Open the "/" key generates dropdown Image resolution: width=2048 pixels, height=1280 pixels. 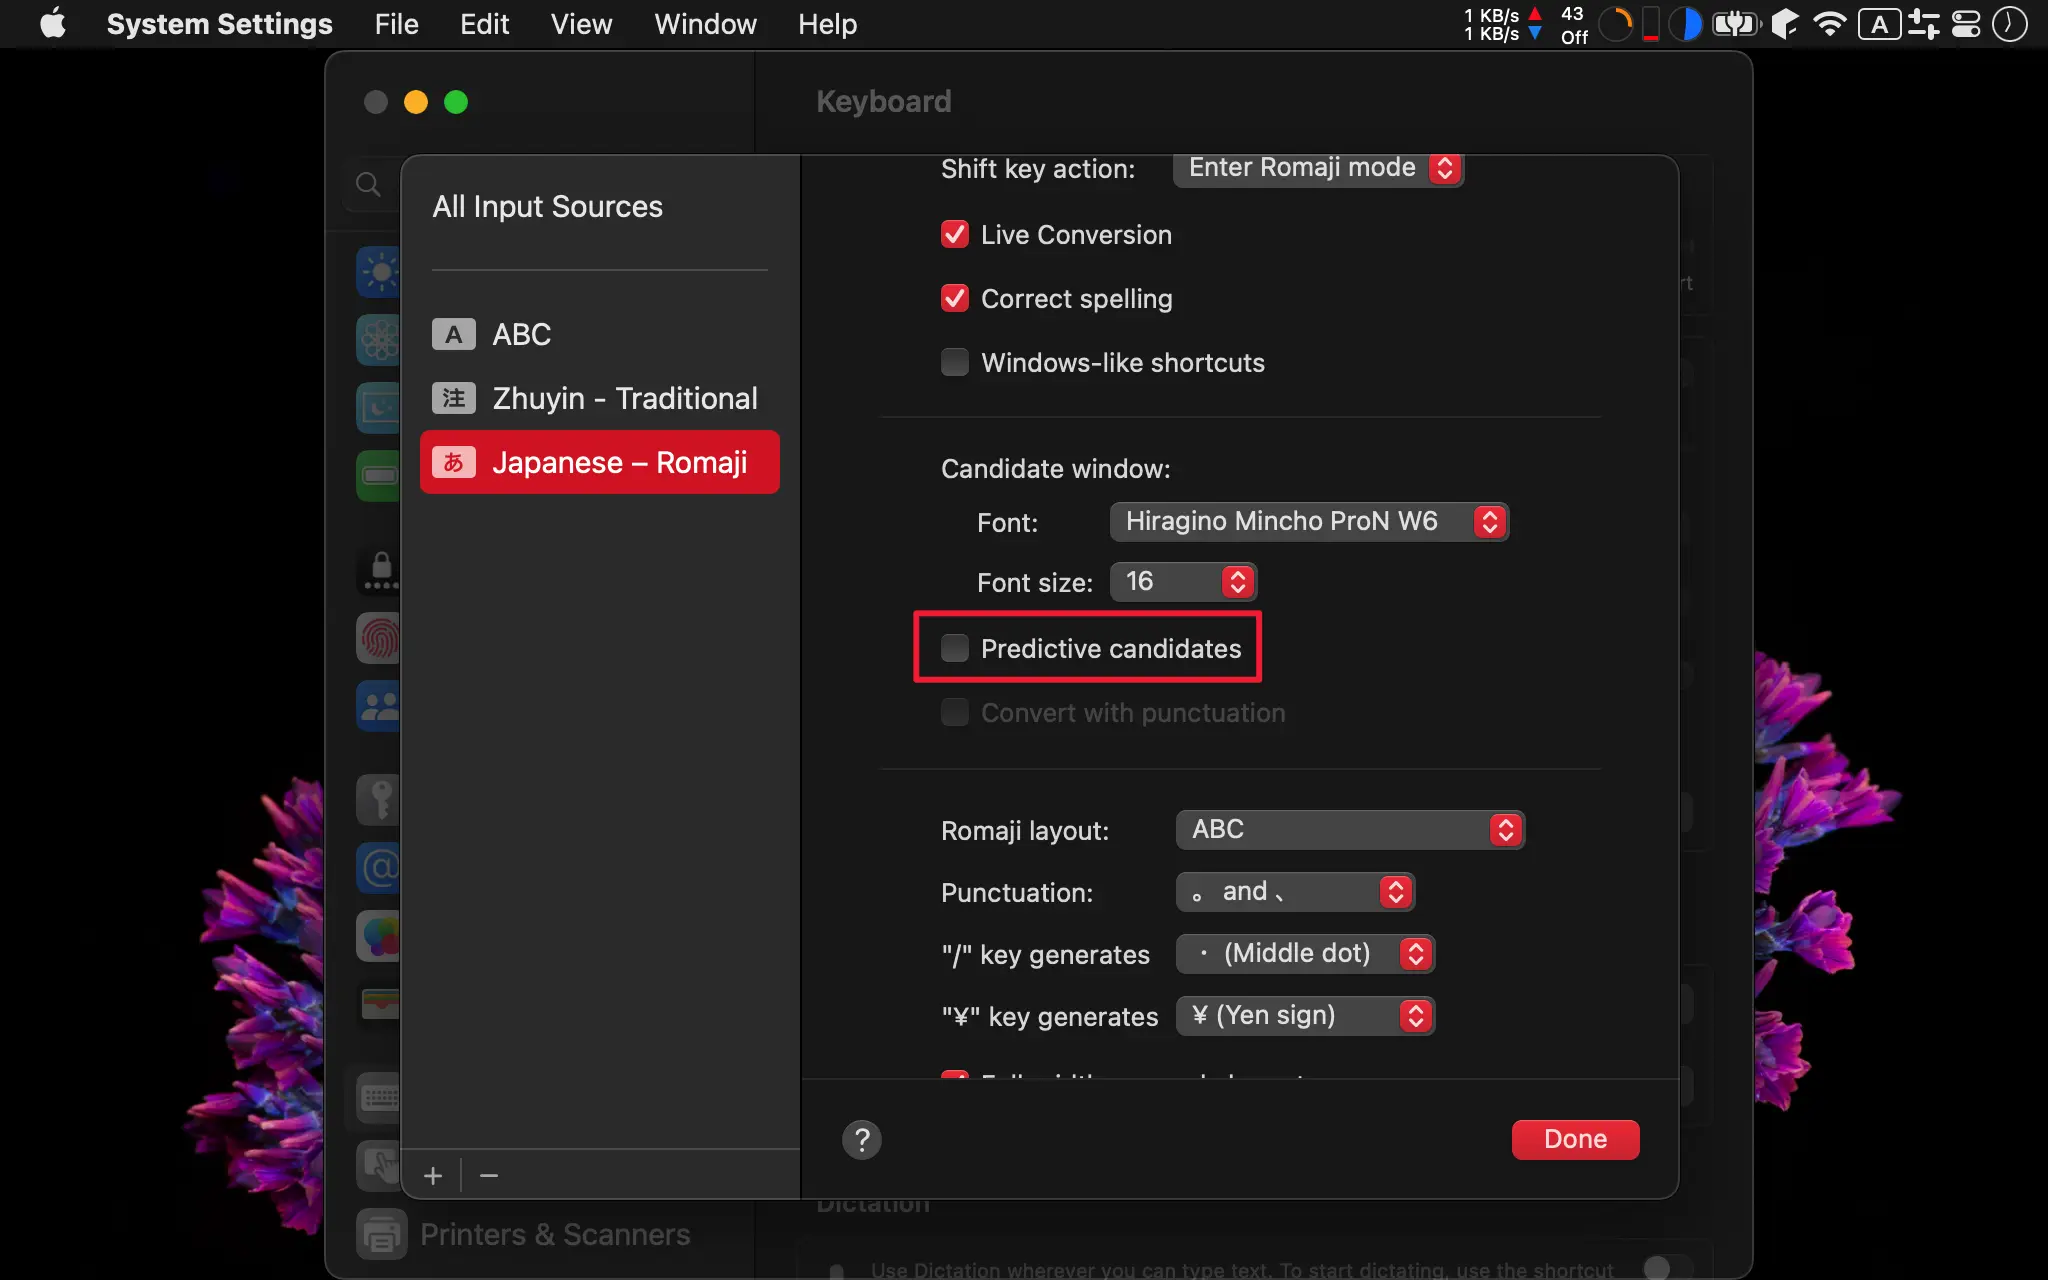tap(1305, 953)
